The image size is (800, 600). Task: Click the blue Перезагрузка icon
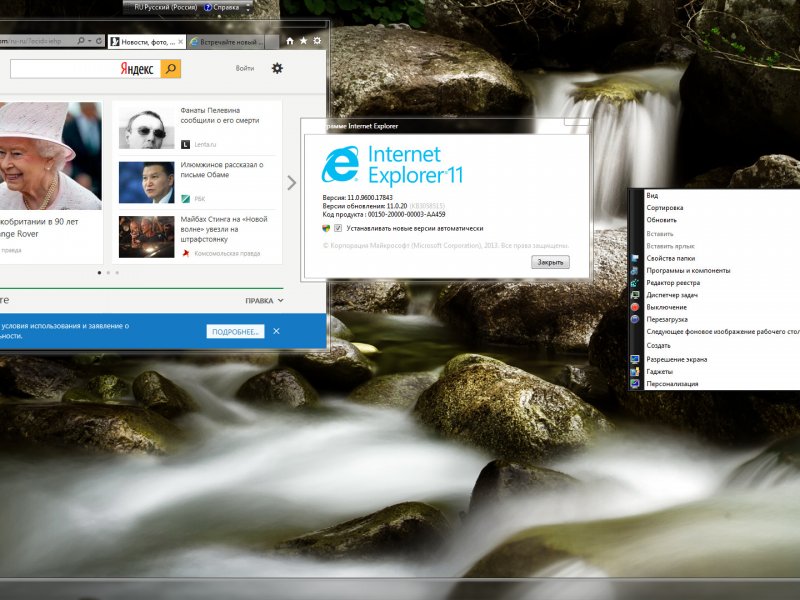pyautogui.click(x=635, y=319)
